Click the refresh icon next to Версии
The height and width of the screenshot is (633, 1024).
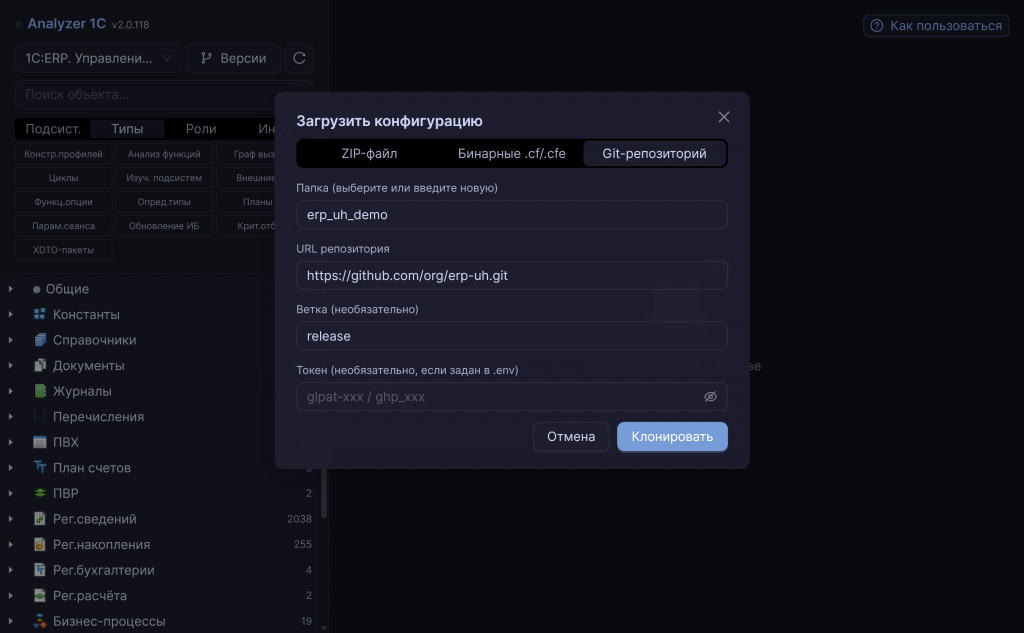coord(299,58)
